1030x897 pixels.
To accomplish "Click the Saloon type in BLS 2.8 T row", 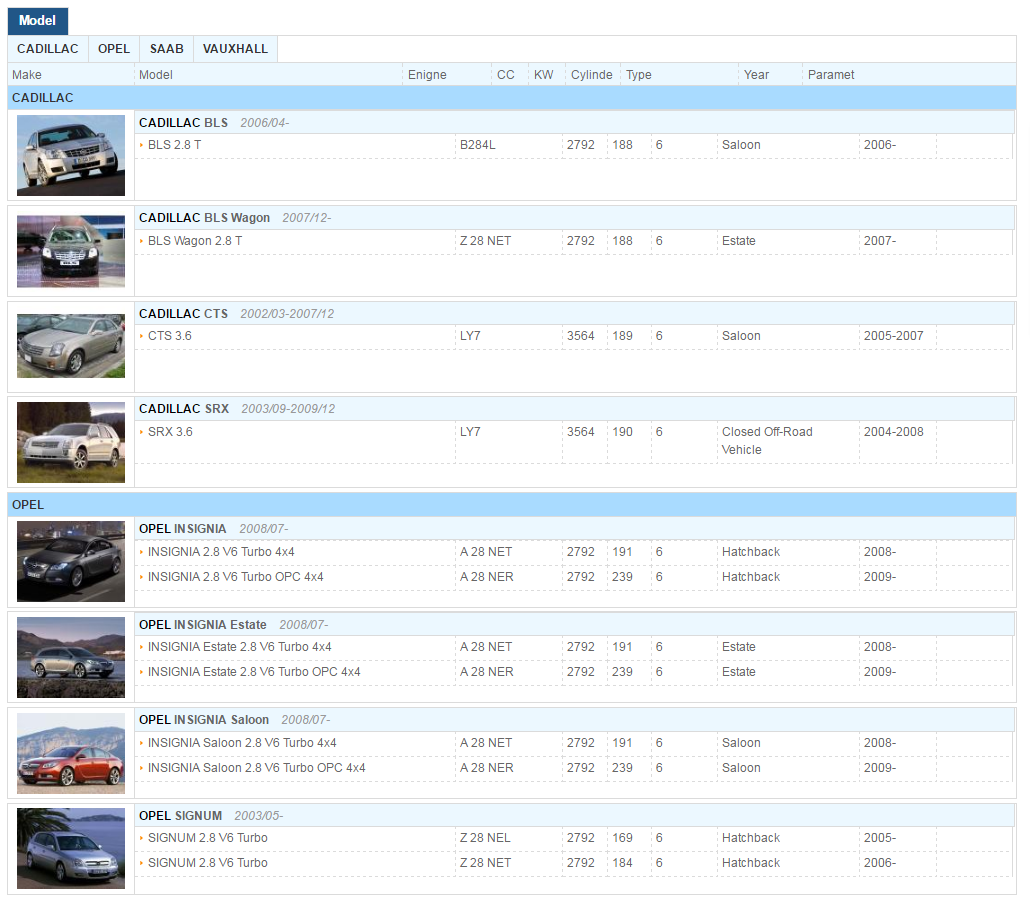I will (741, 145).
